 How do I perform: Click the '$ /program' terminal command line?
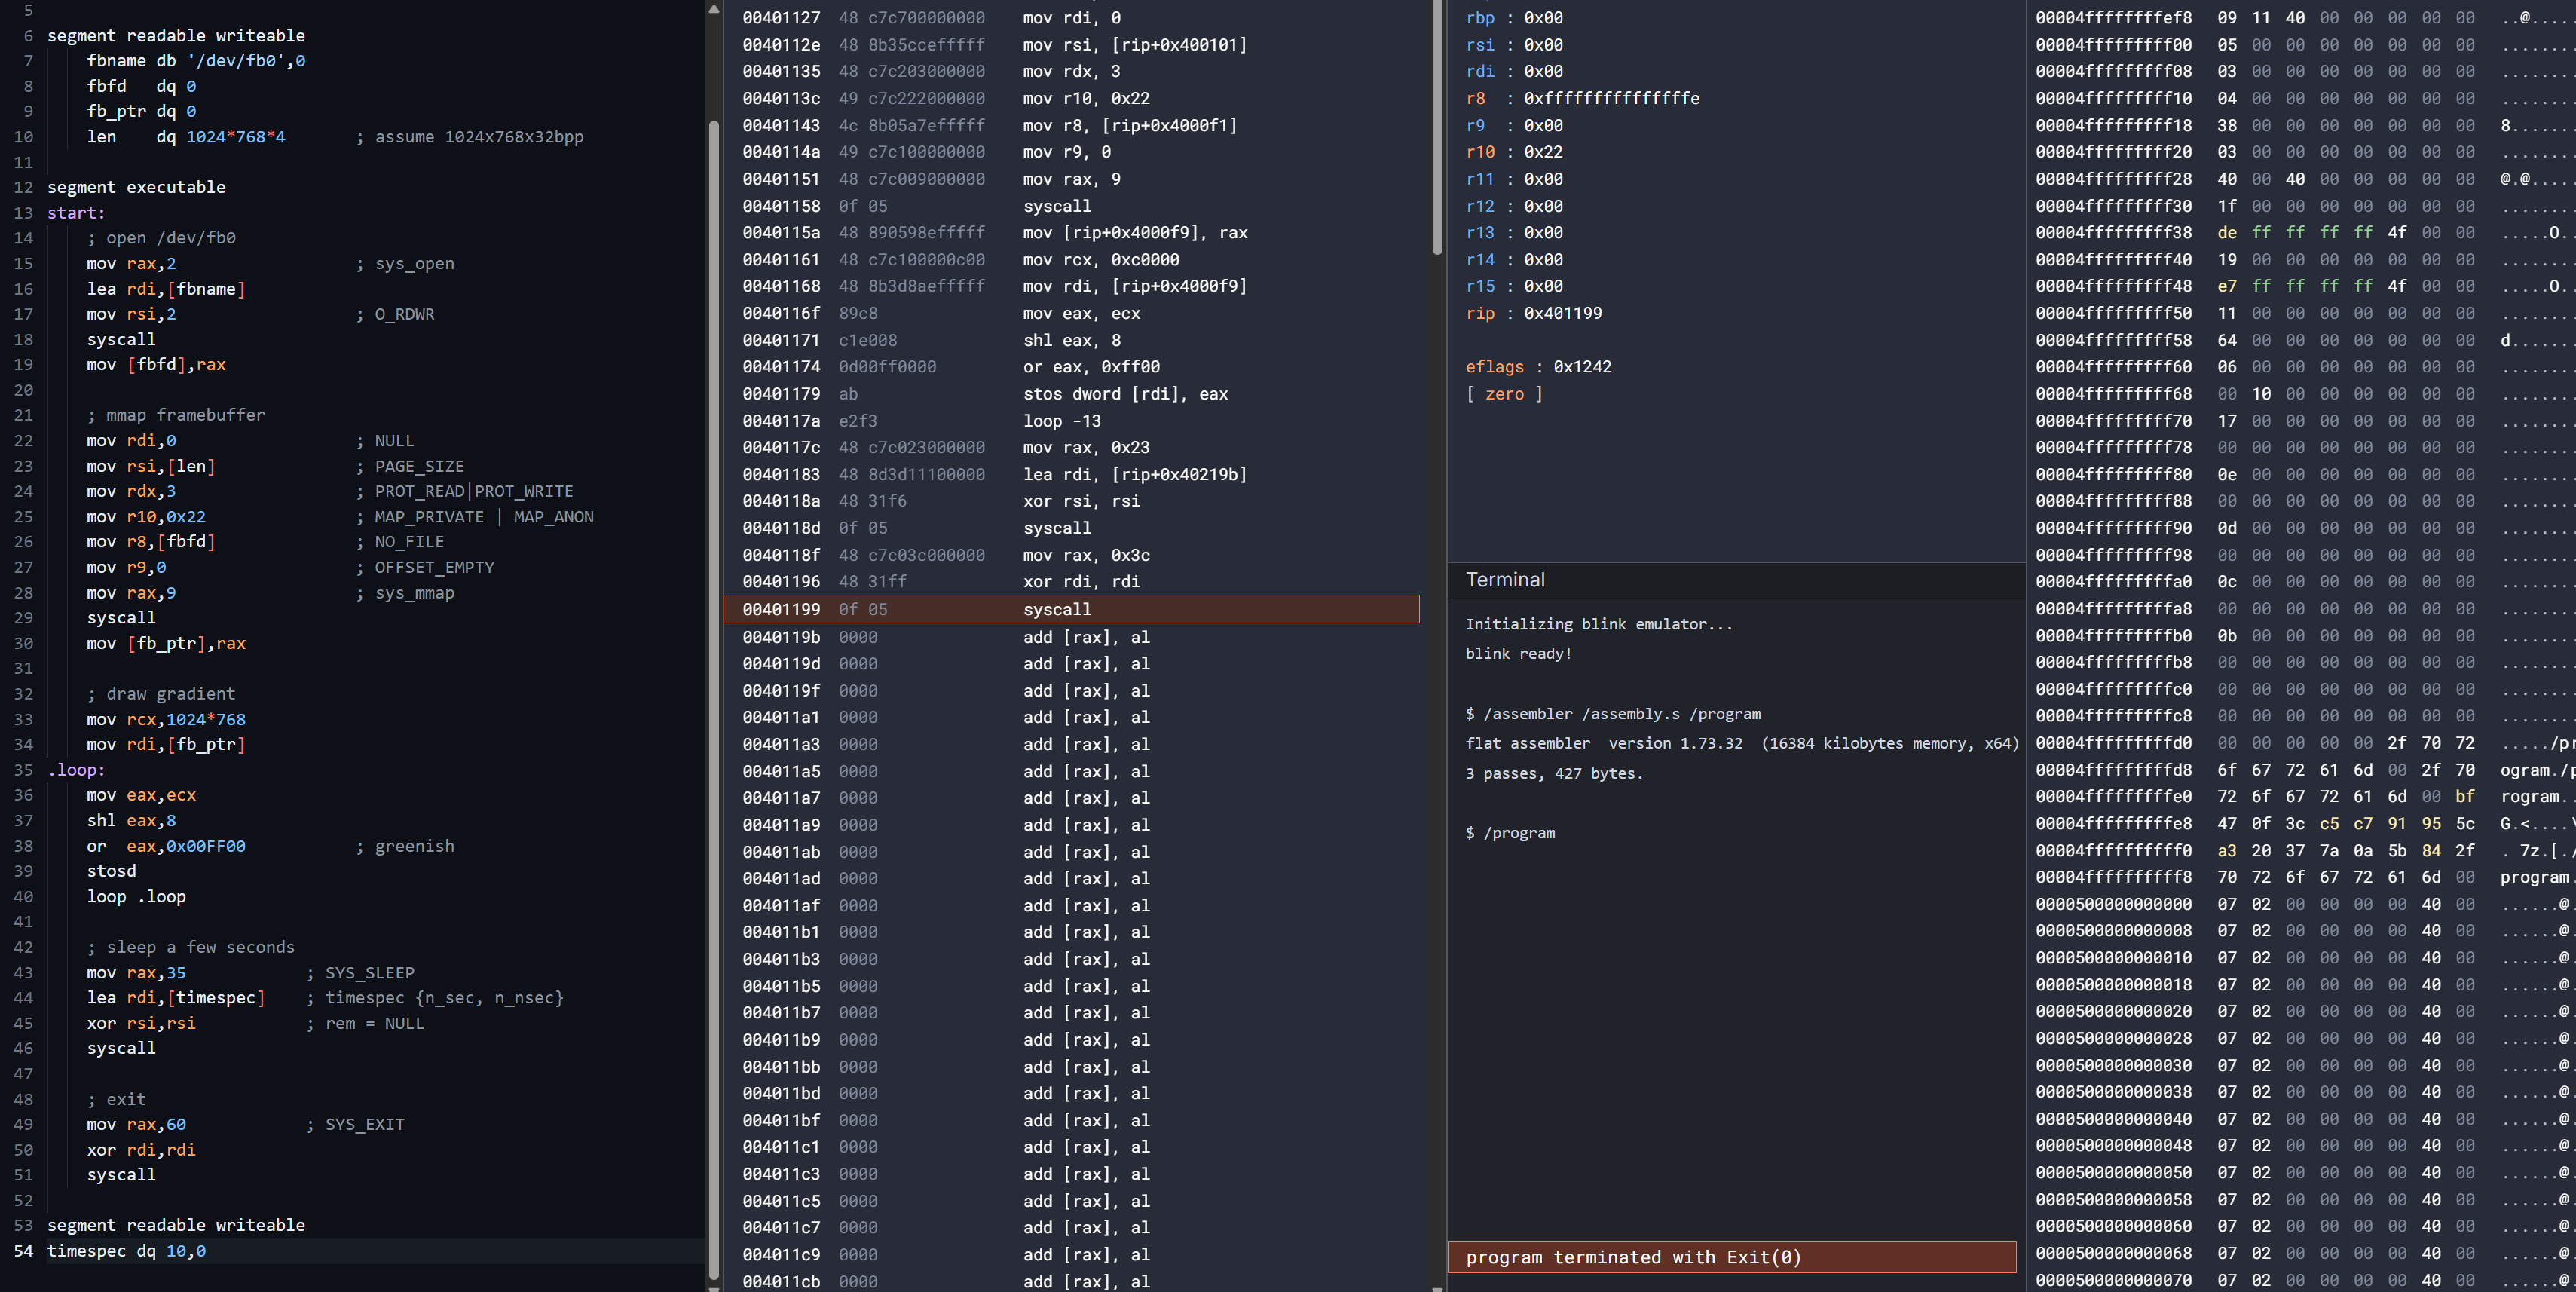[x=1510, y=833]
